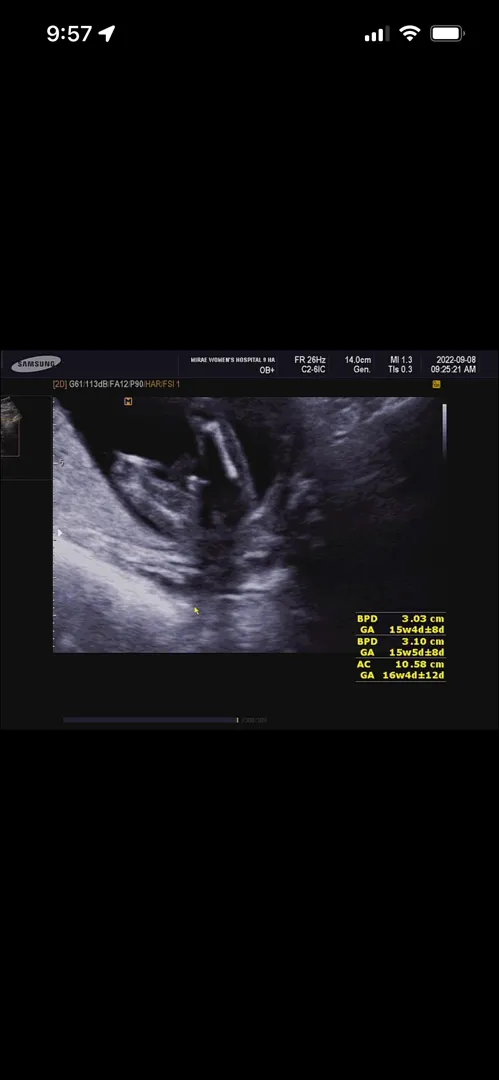This screenshot has height=1080, width=499.
Task: Click the OB+ preset label
Action: (267, 370)
